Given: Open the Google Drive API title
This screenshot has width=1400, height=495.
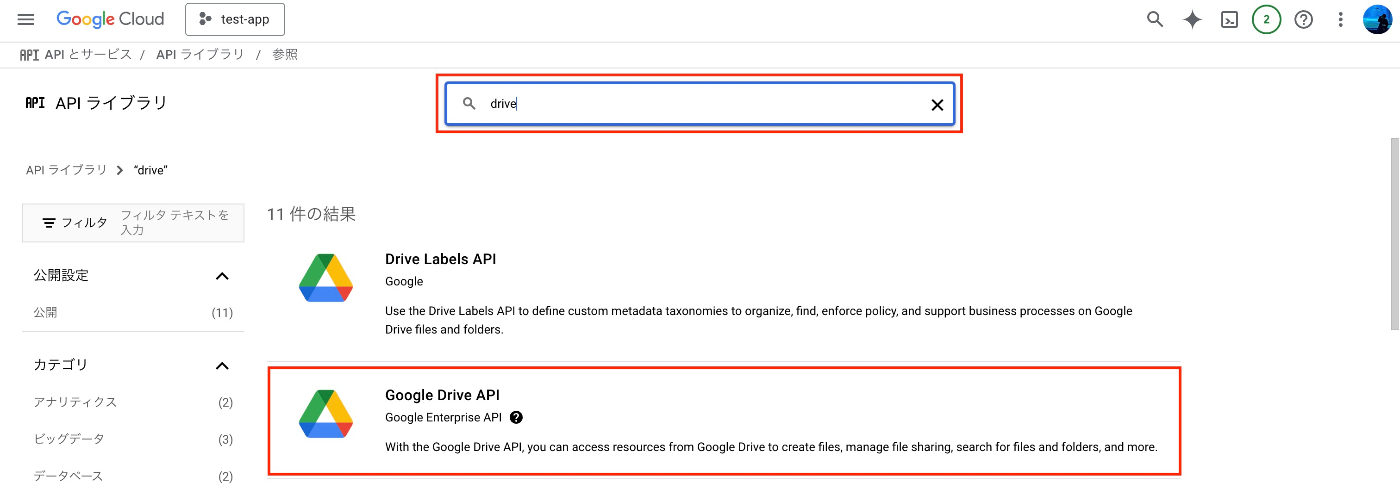Looking at the screenshot, I should pyautogui.click(x=442, y=395).
